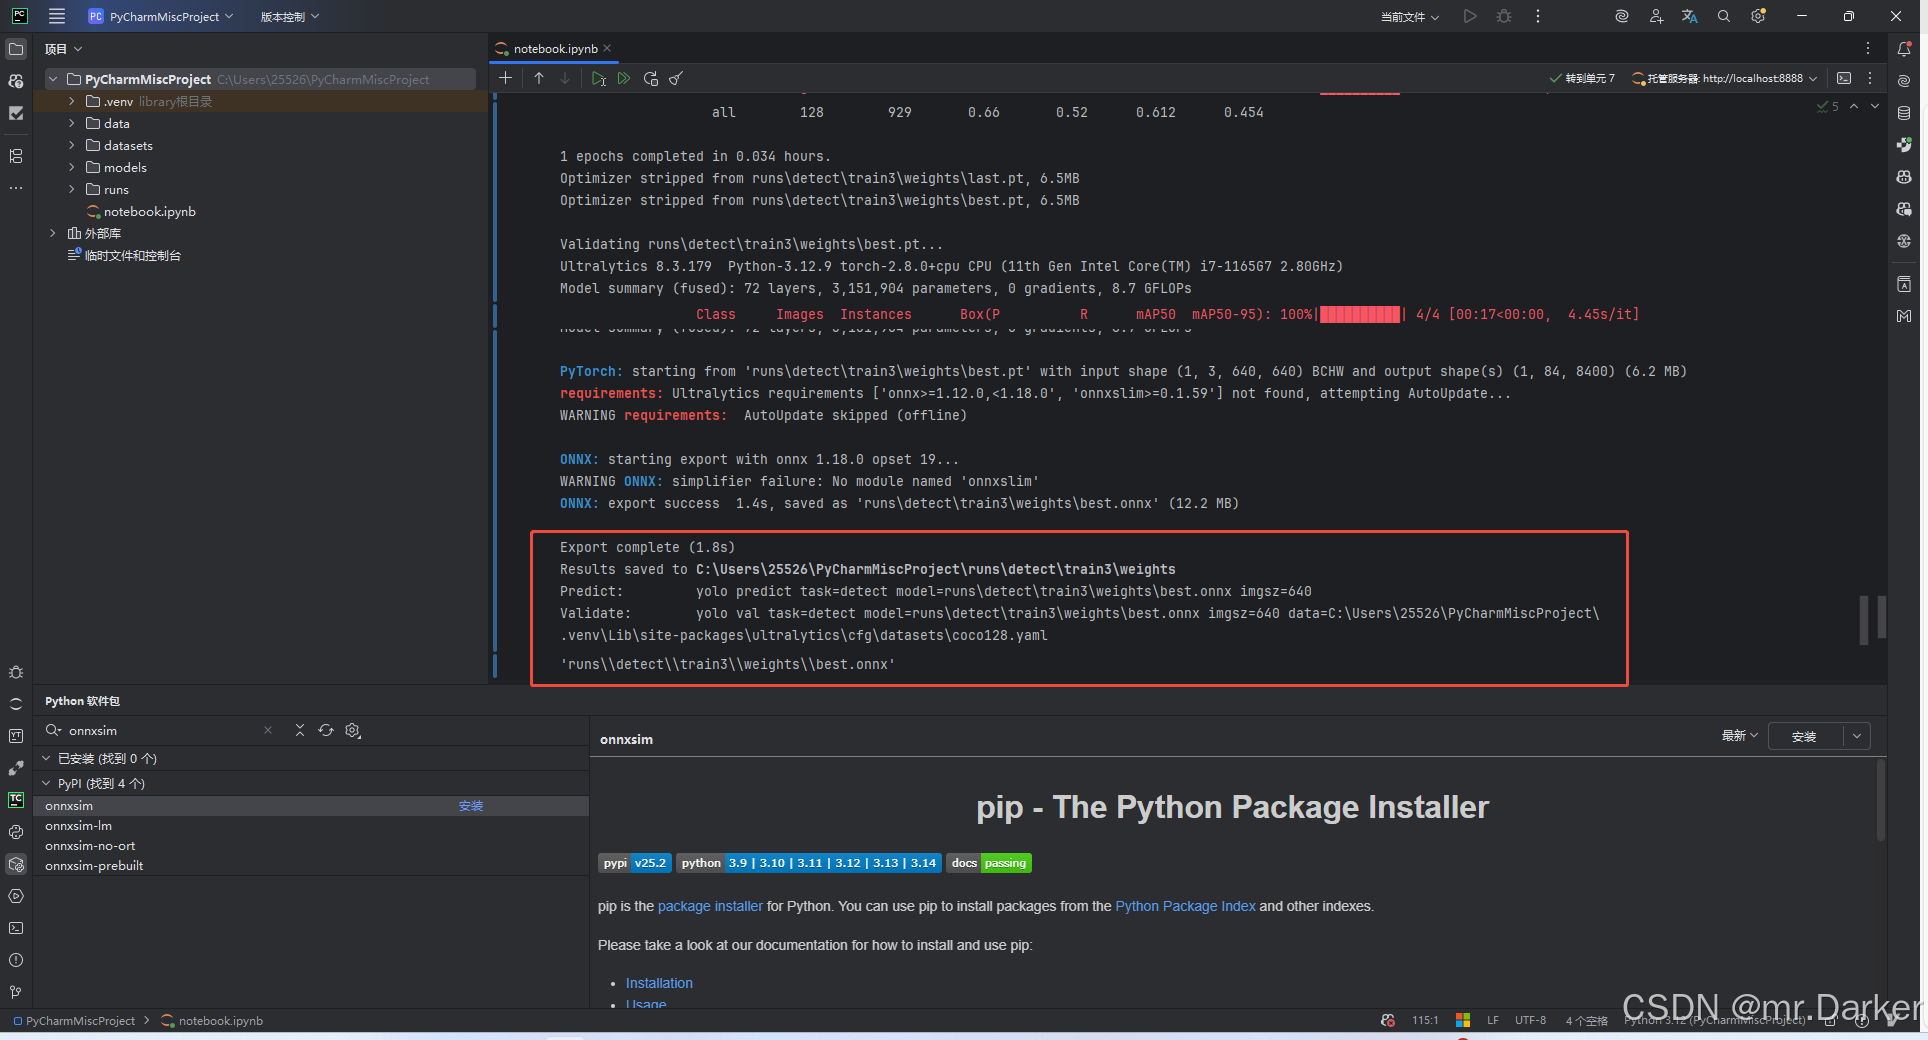Image resolution: width=1928 pixels, height=1040 pixels.
Task: Collapse the PyPI results group
Action: pos(46,783)
